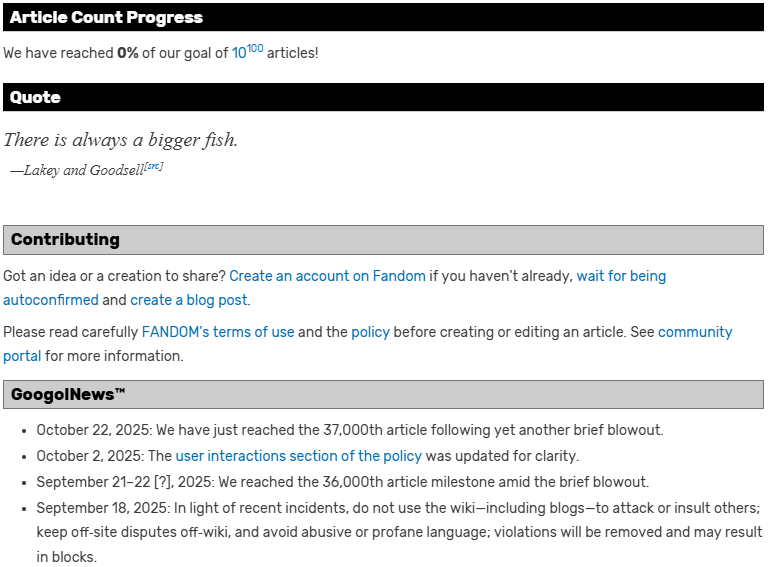Click the [src] citation superscript link

pyautogui.click(x=153, y=167)
